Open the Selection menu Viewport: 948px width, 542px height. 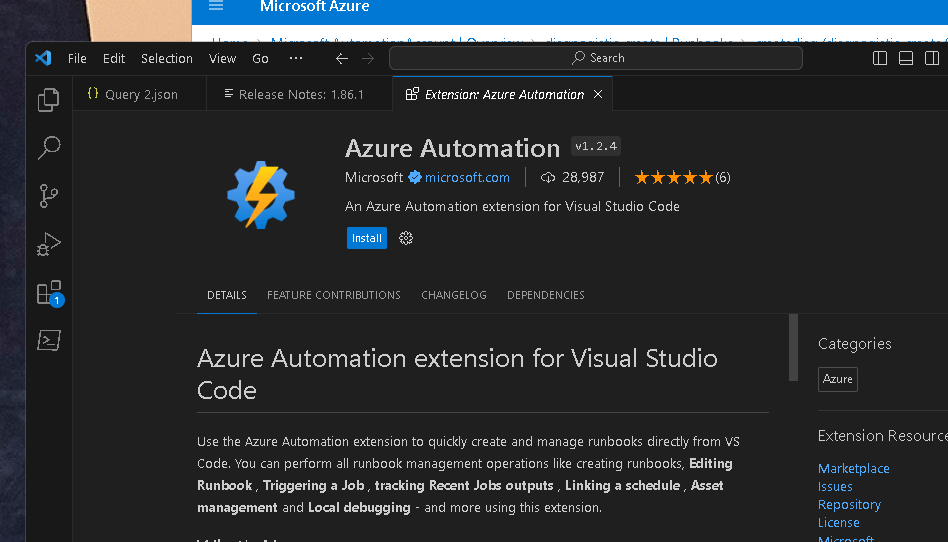[x=167, y=59]
